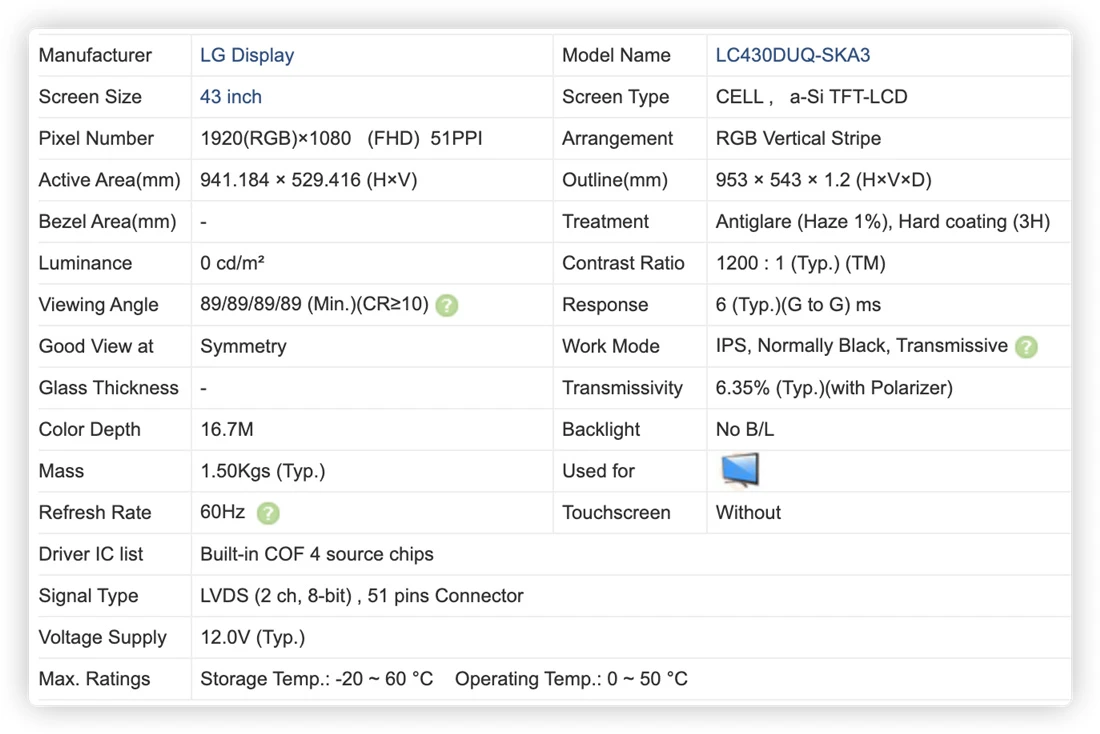The image size is (1100, 734).
Task: Click the help icon beside Viewing Angle value
Action: pyautogui.click(x=447, y=305)
